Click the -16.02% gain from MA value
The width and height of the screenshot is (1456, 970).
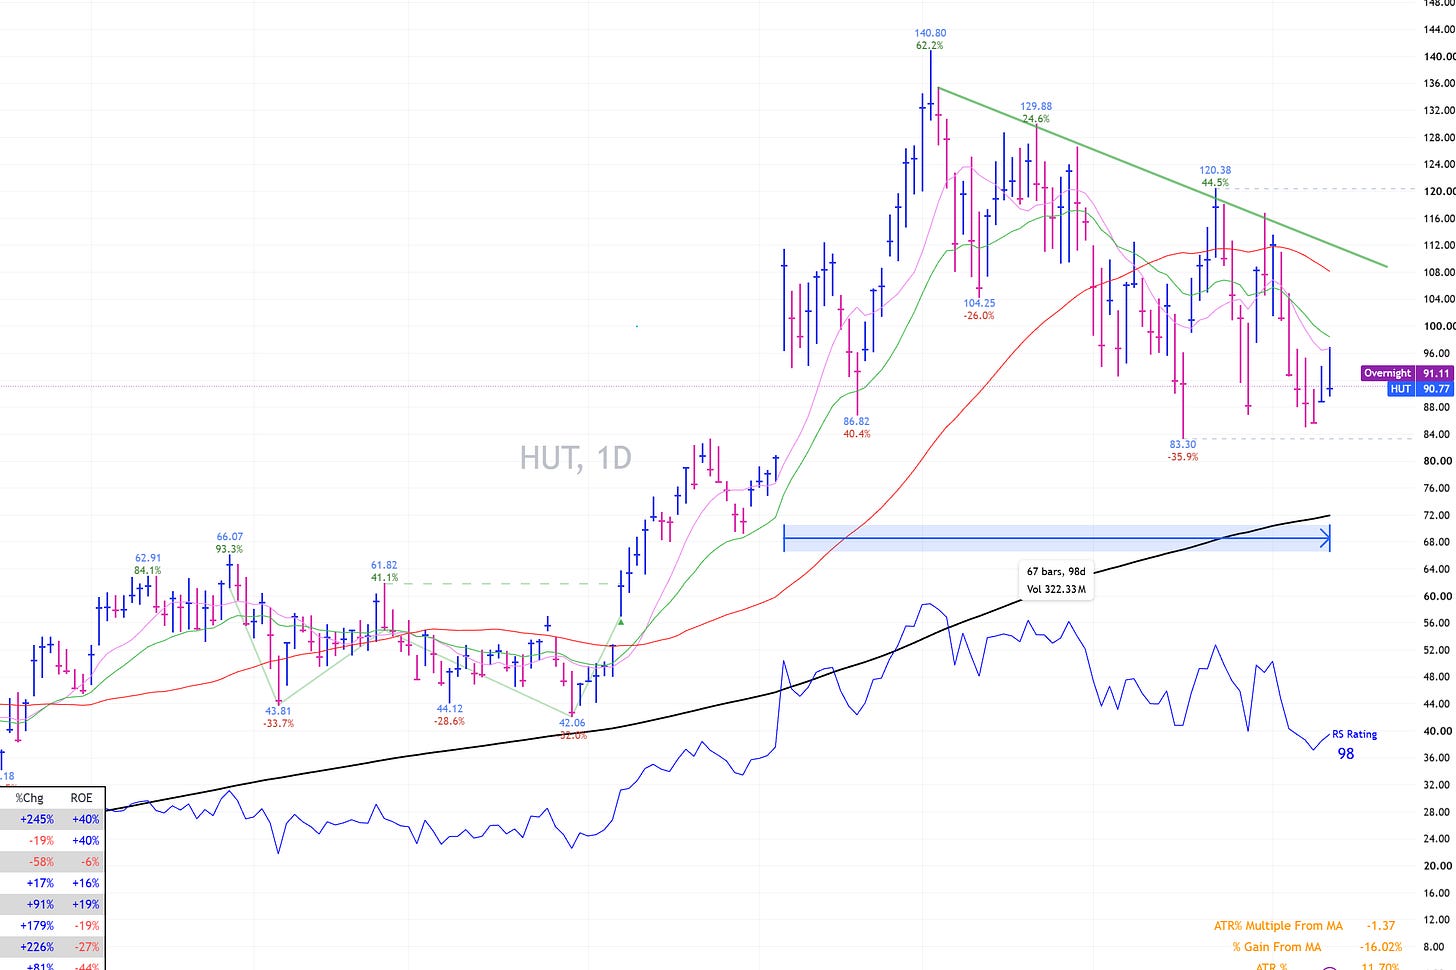point(1381,947)
